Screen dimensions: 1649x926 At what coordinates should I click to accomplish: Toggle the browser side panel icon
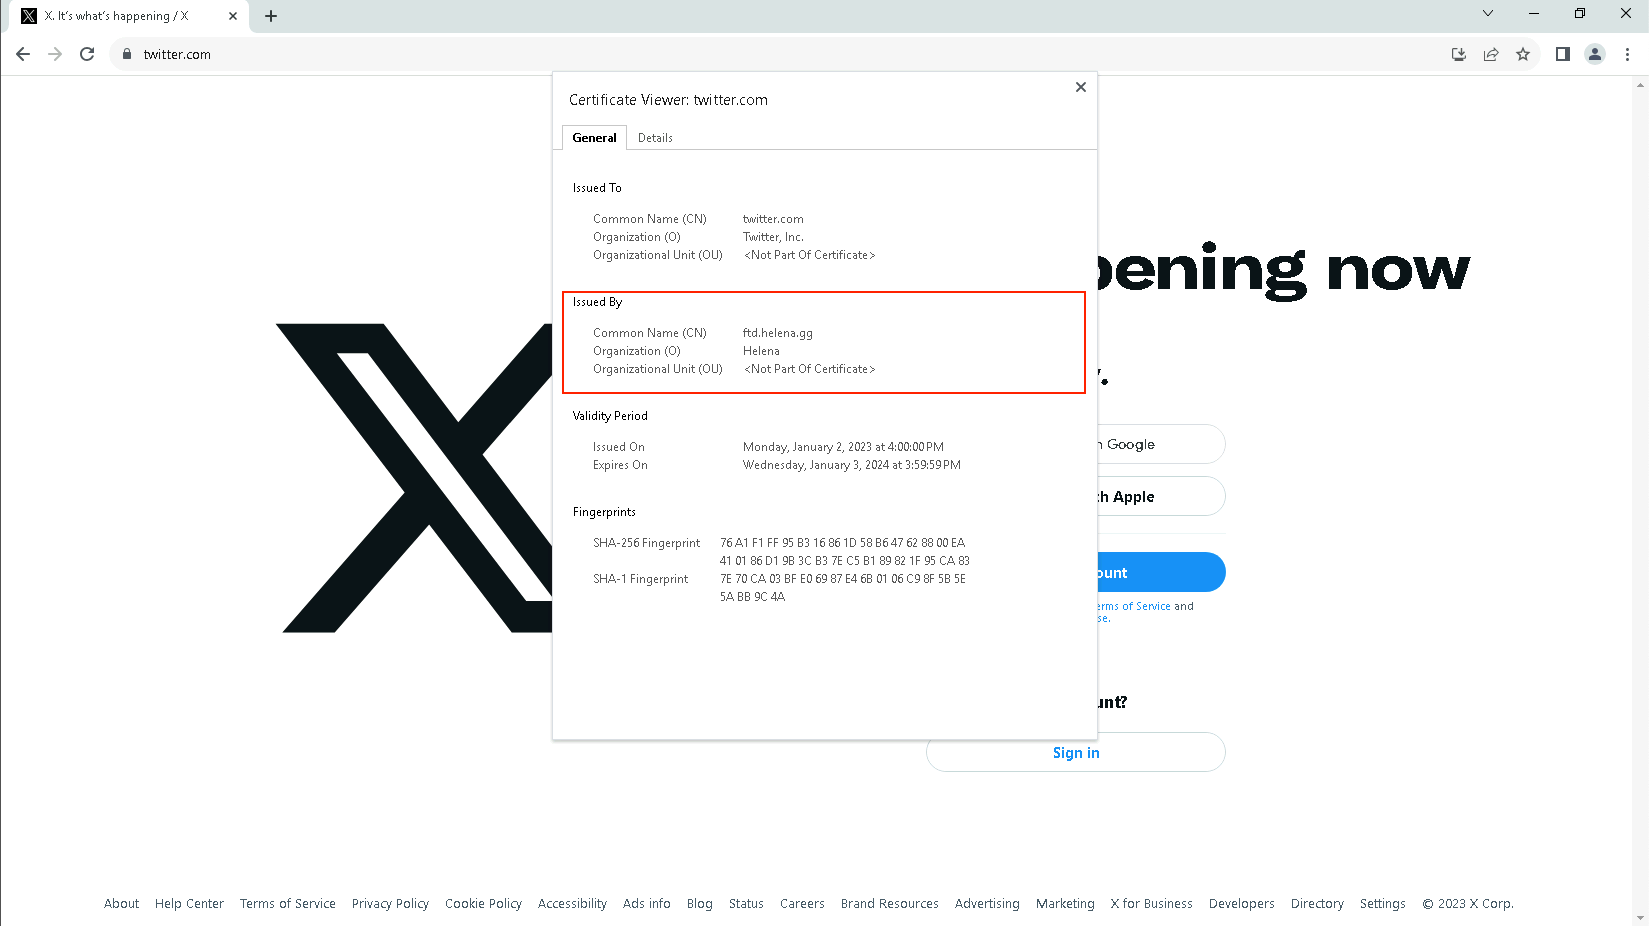[x=1563, y=54]
